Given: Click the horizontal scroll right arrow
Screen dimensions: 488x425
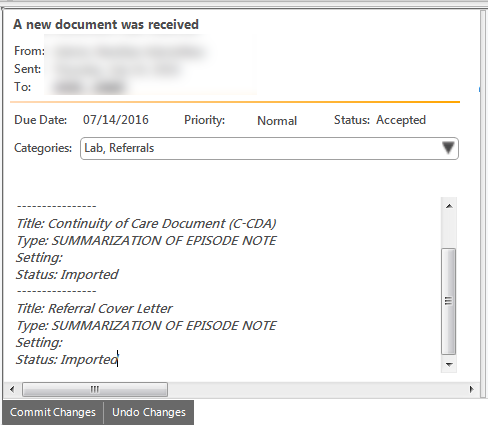Looking at the screenshot, I should click(x=471, y=389).
